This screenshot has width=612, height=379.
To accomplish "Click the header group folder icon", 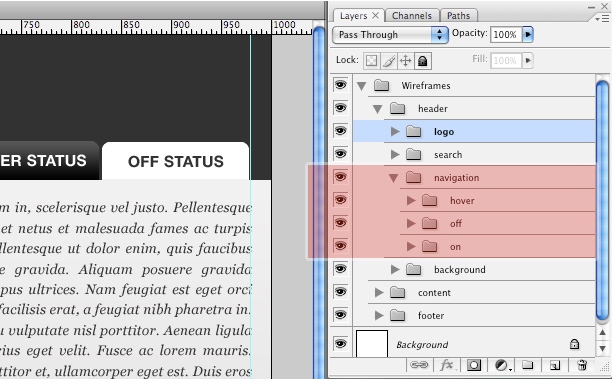I will [397, 109].
